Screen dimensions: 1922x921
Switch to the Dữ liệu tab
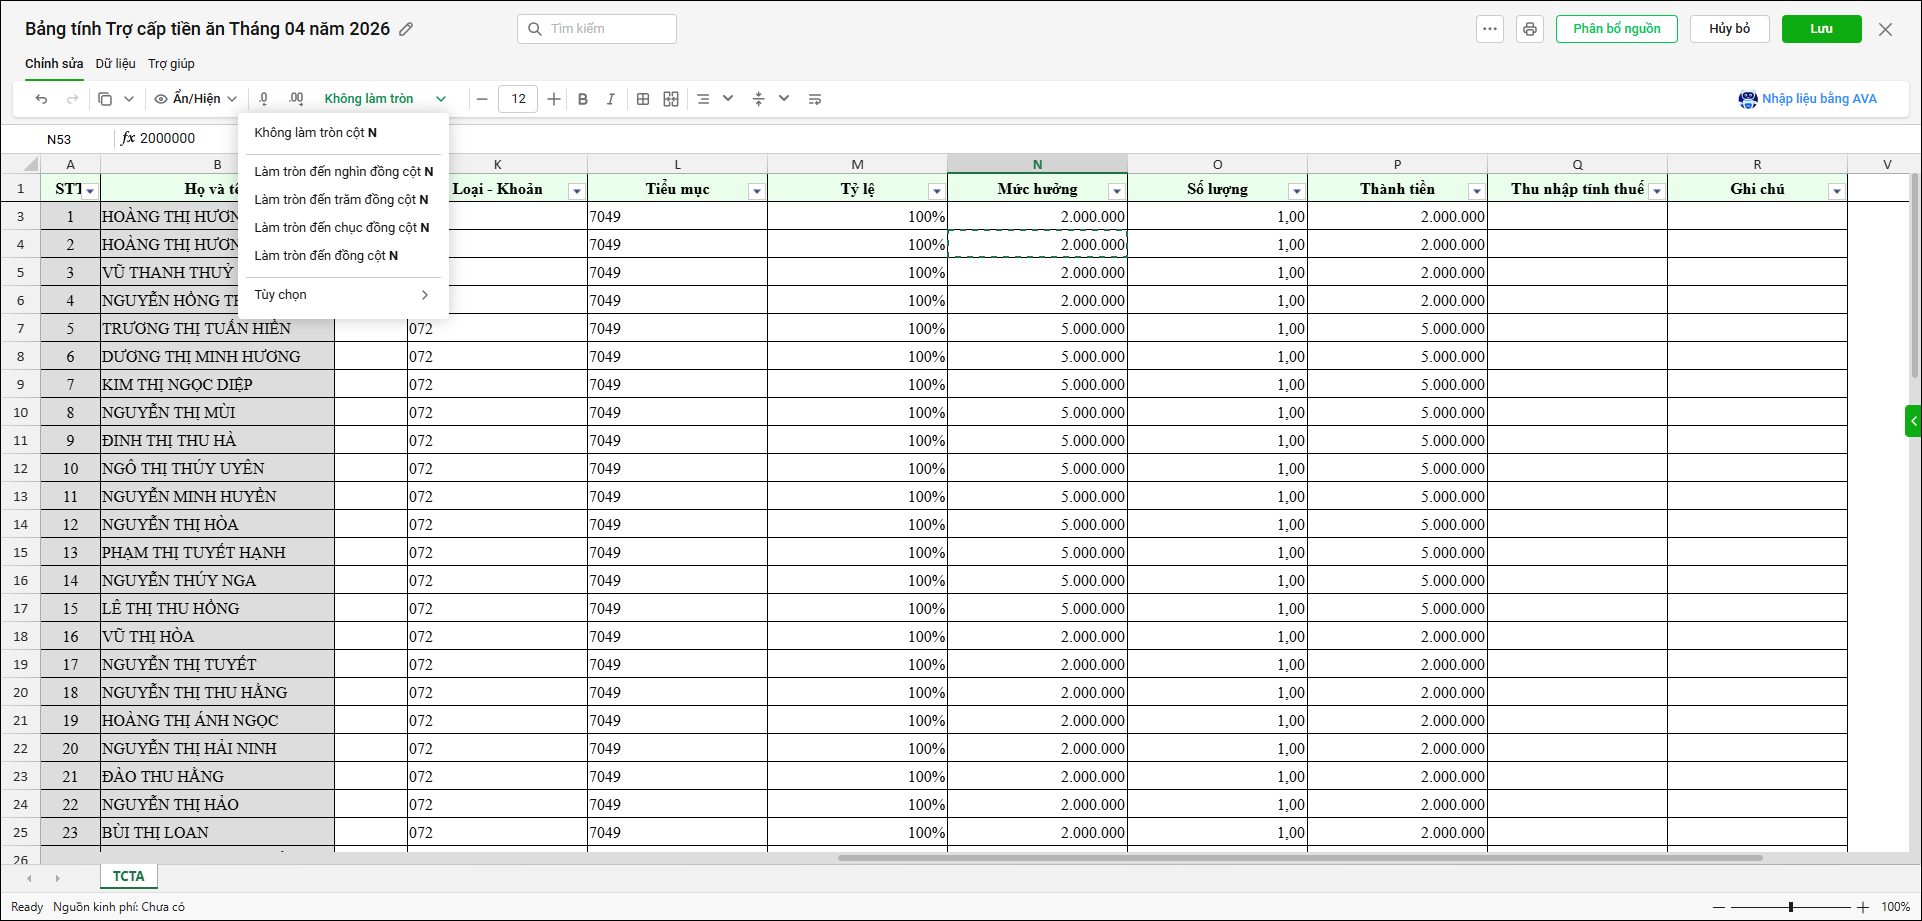coord(115,64)
